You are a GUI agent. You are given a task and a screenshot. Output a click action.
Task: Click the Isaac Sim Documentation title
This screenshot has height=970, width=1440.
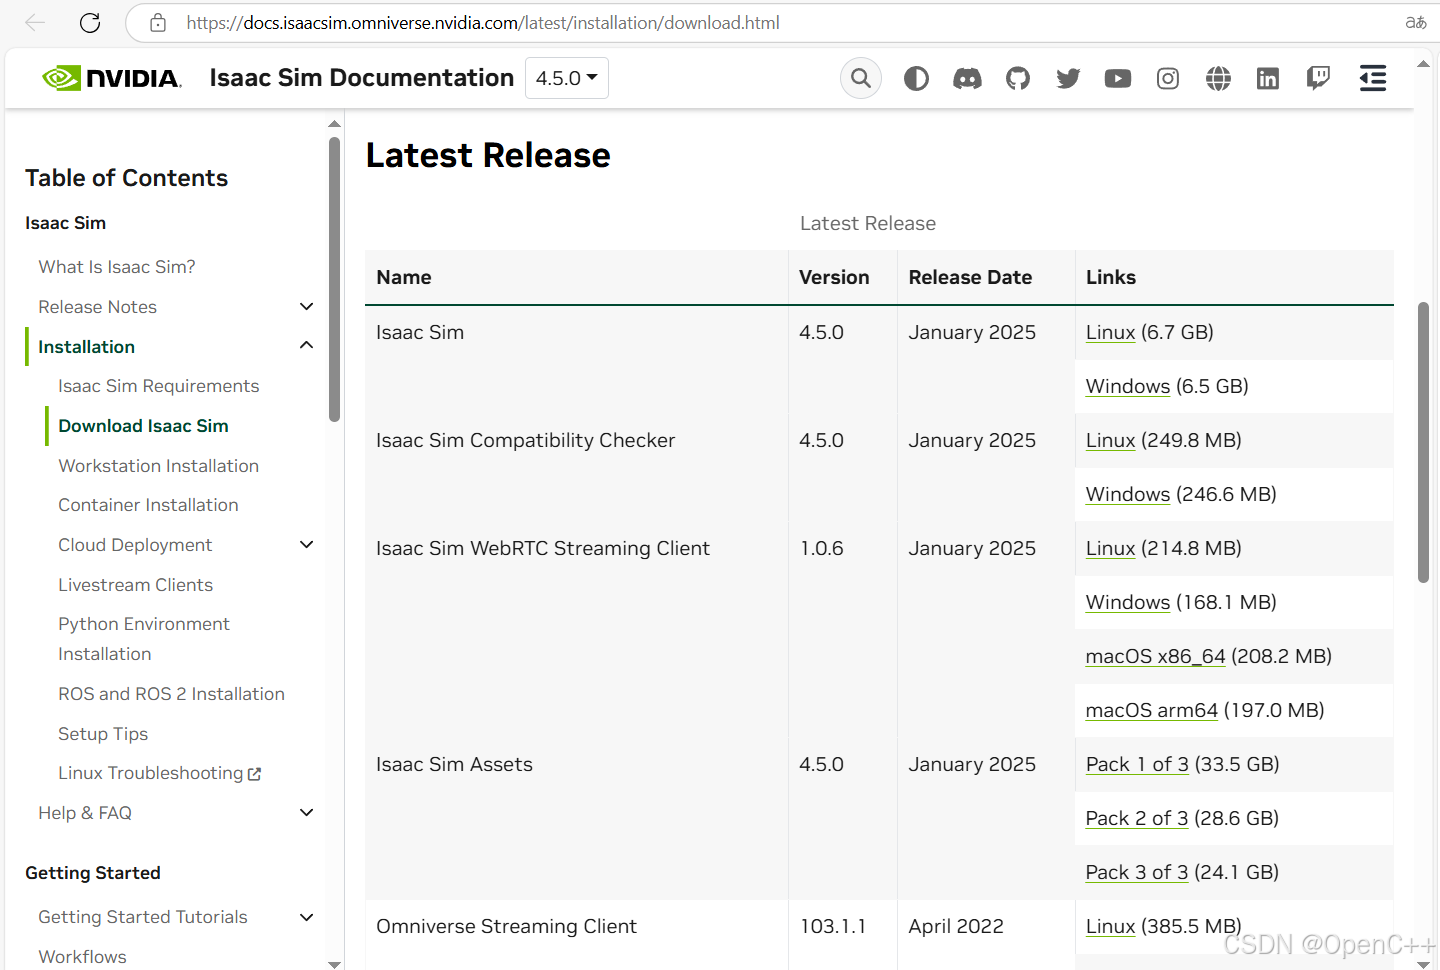tap(361, 78)
